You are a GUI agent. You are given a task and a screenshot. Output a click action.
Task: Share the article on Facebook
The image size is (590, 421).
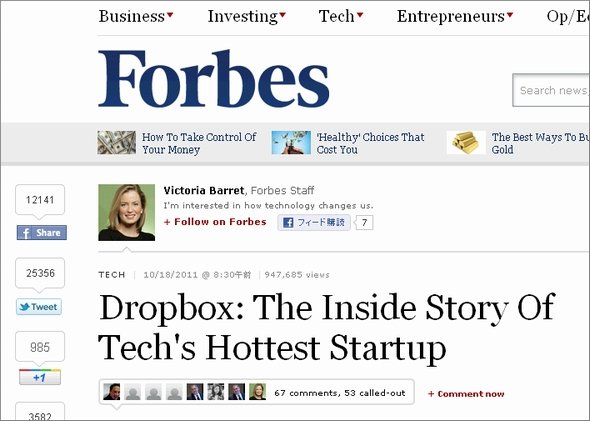pyautogui.click(x=42, y=233)
